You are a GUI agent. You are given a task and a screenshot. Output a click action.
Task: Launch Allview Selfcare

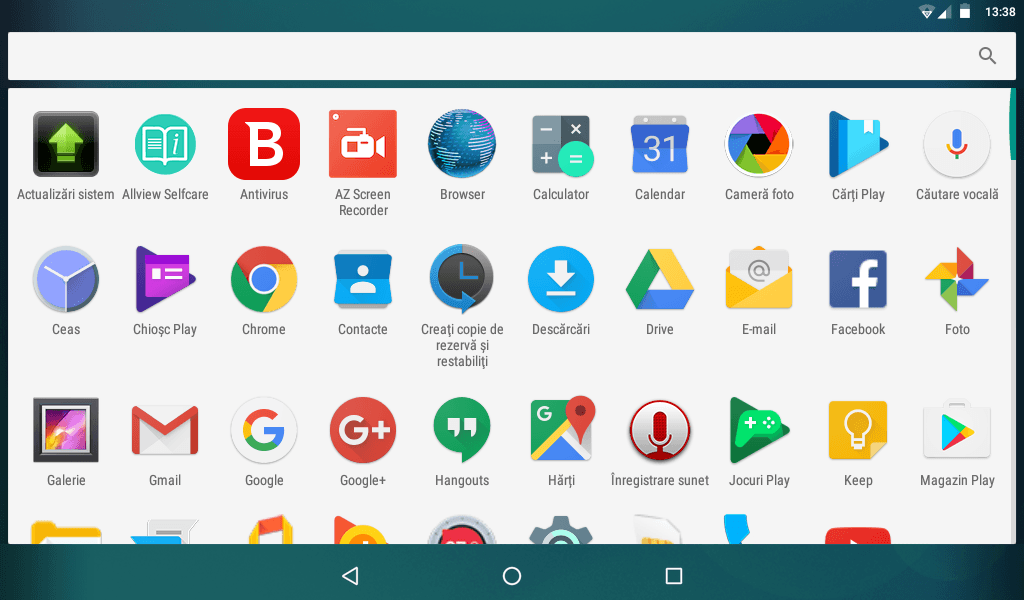pyautogui.click(x=165, y=144)
